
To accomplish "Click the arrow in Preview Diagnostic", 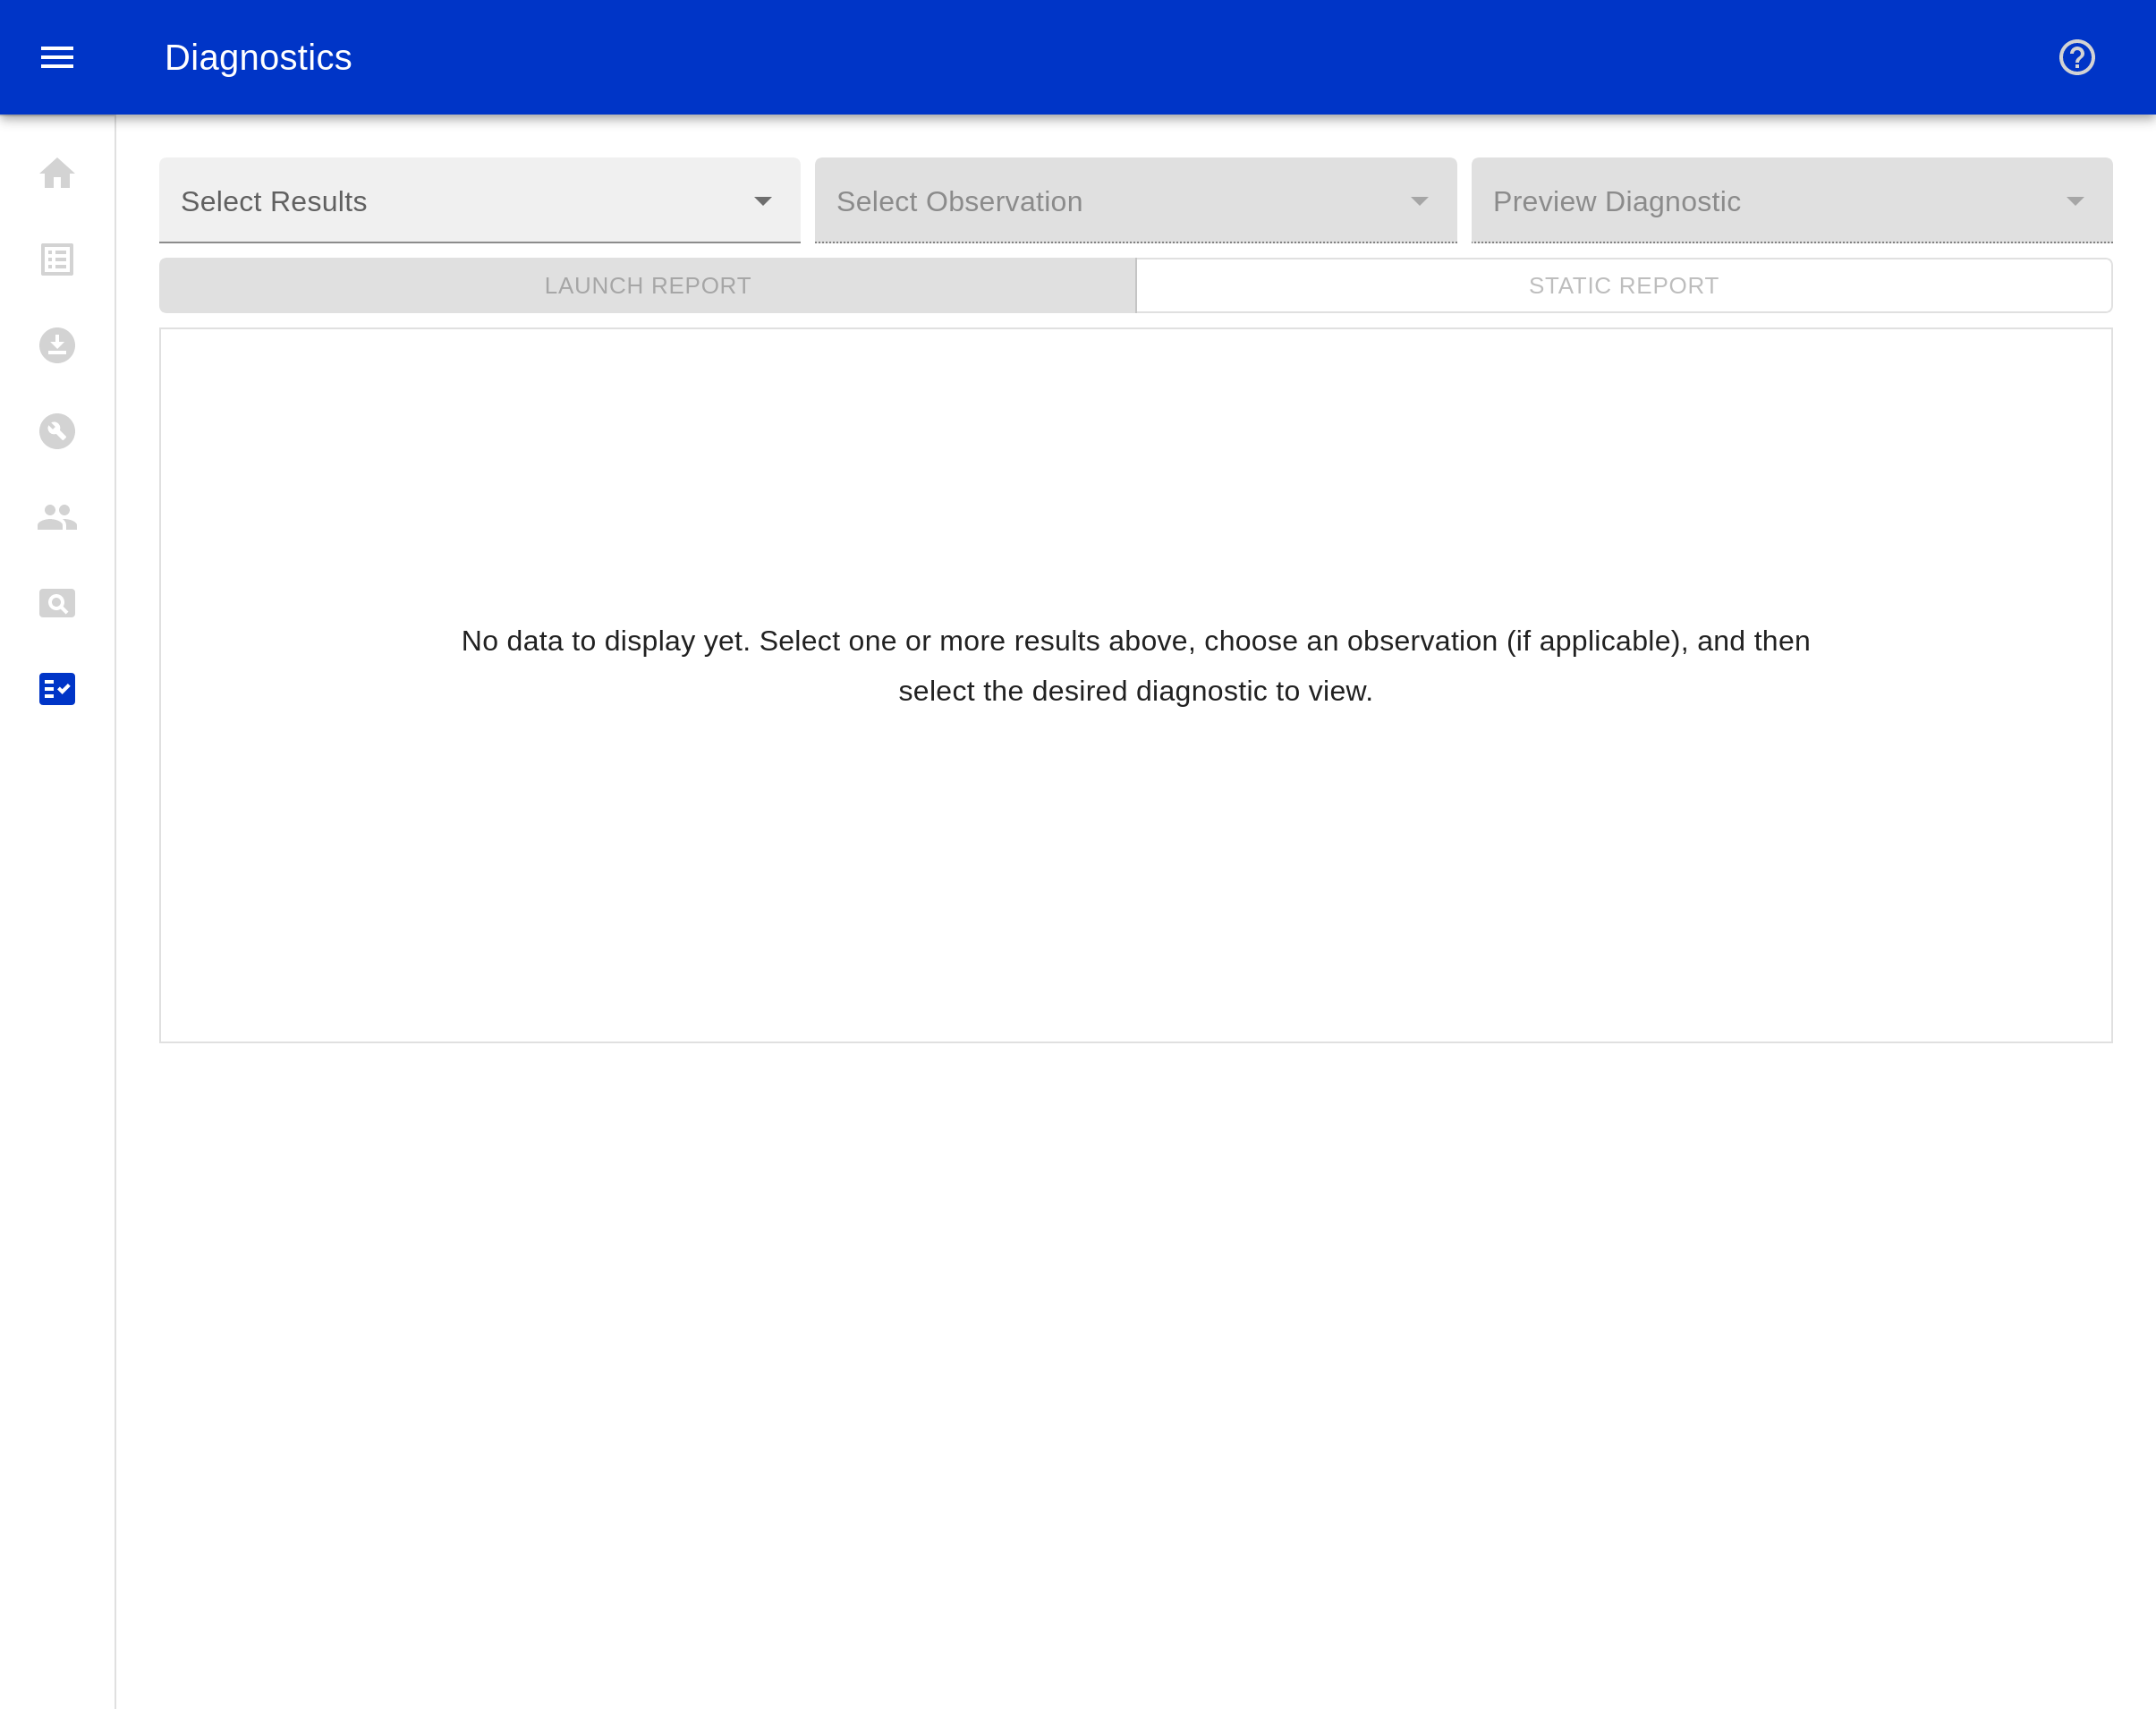I will point(2075,201).
